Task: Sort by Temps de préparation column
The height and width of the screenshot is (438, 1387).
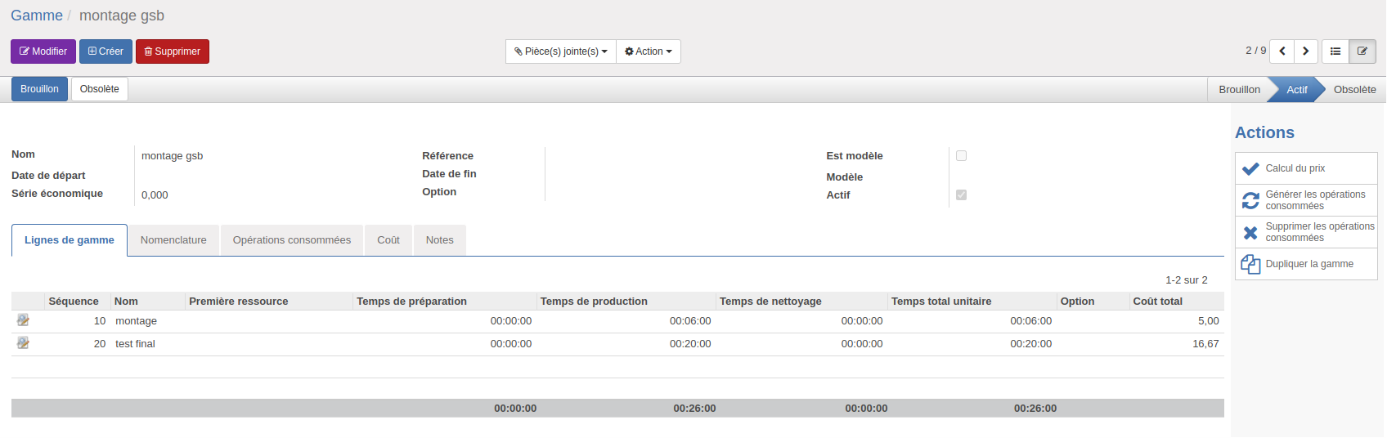Action: (444, 301)
